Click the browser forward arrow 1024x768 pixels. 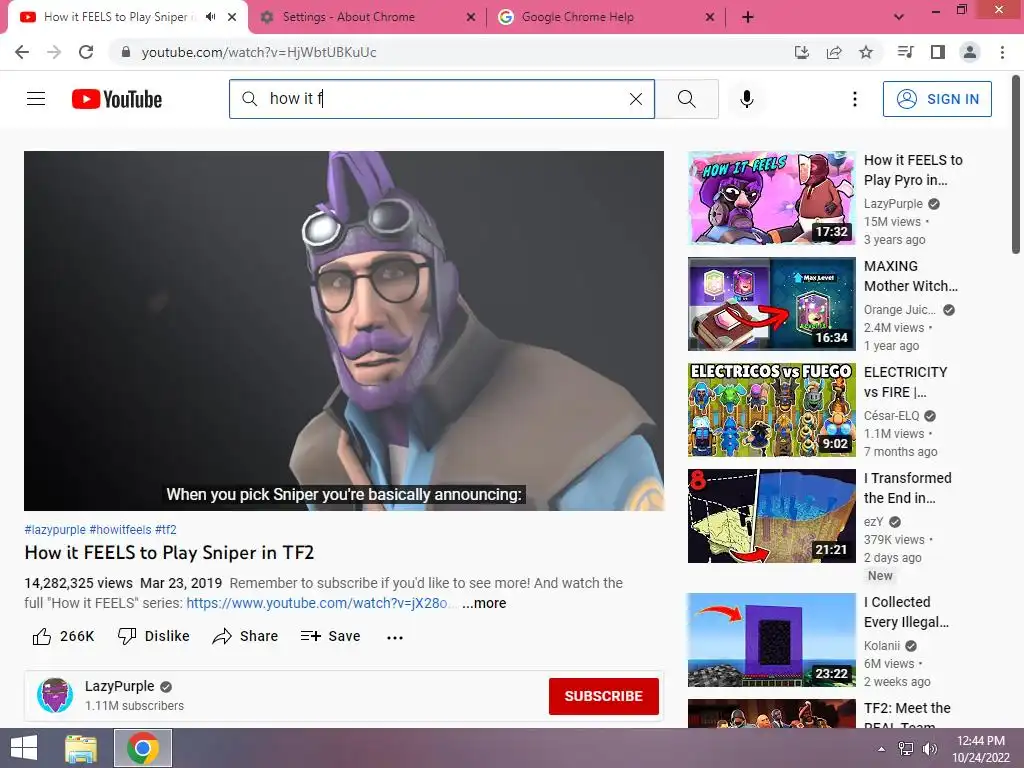[54, 52]
